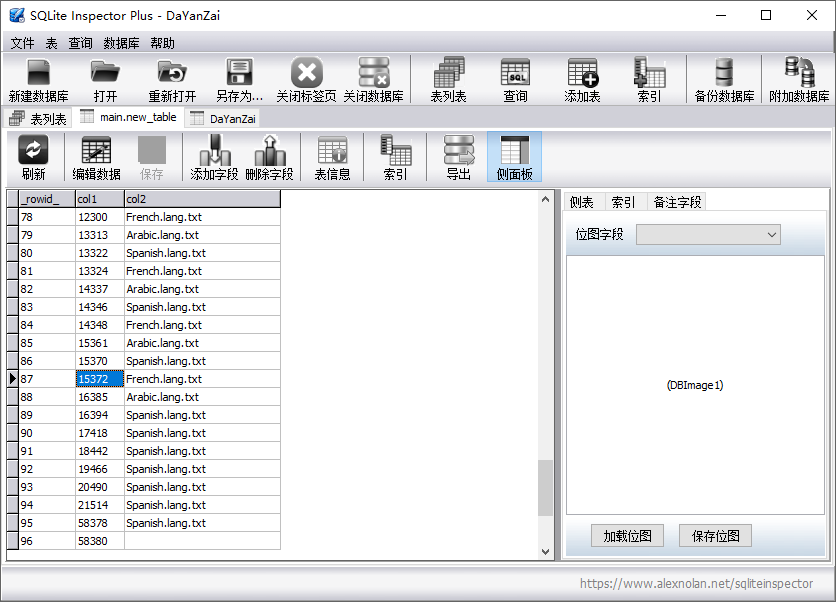This screenshot has height=602, width=836.
Task: Create a new database with 新建数据库 icon
Action: click(x=38, y=78)
